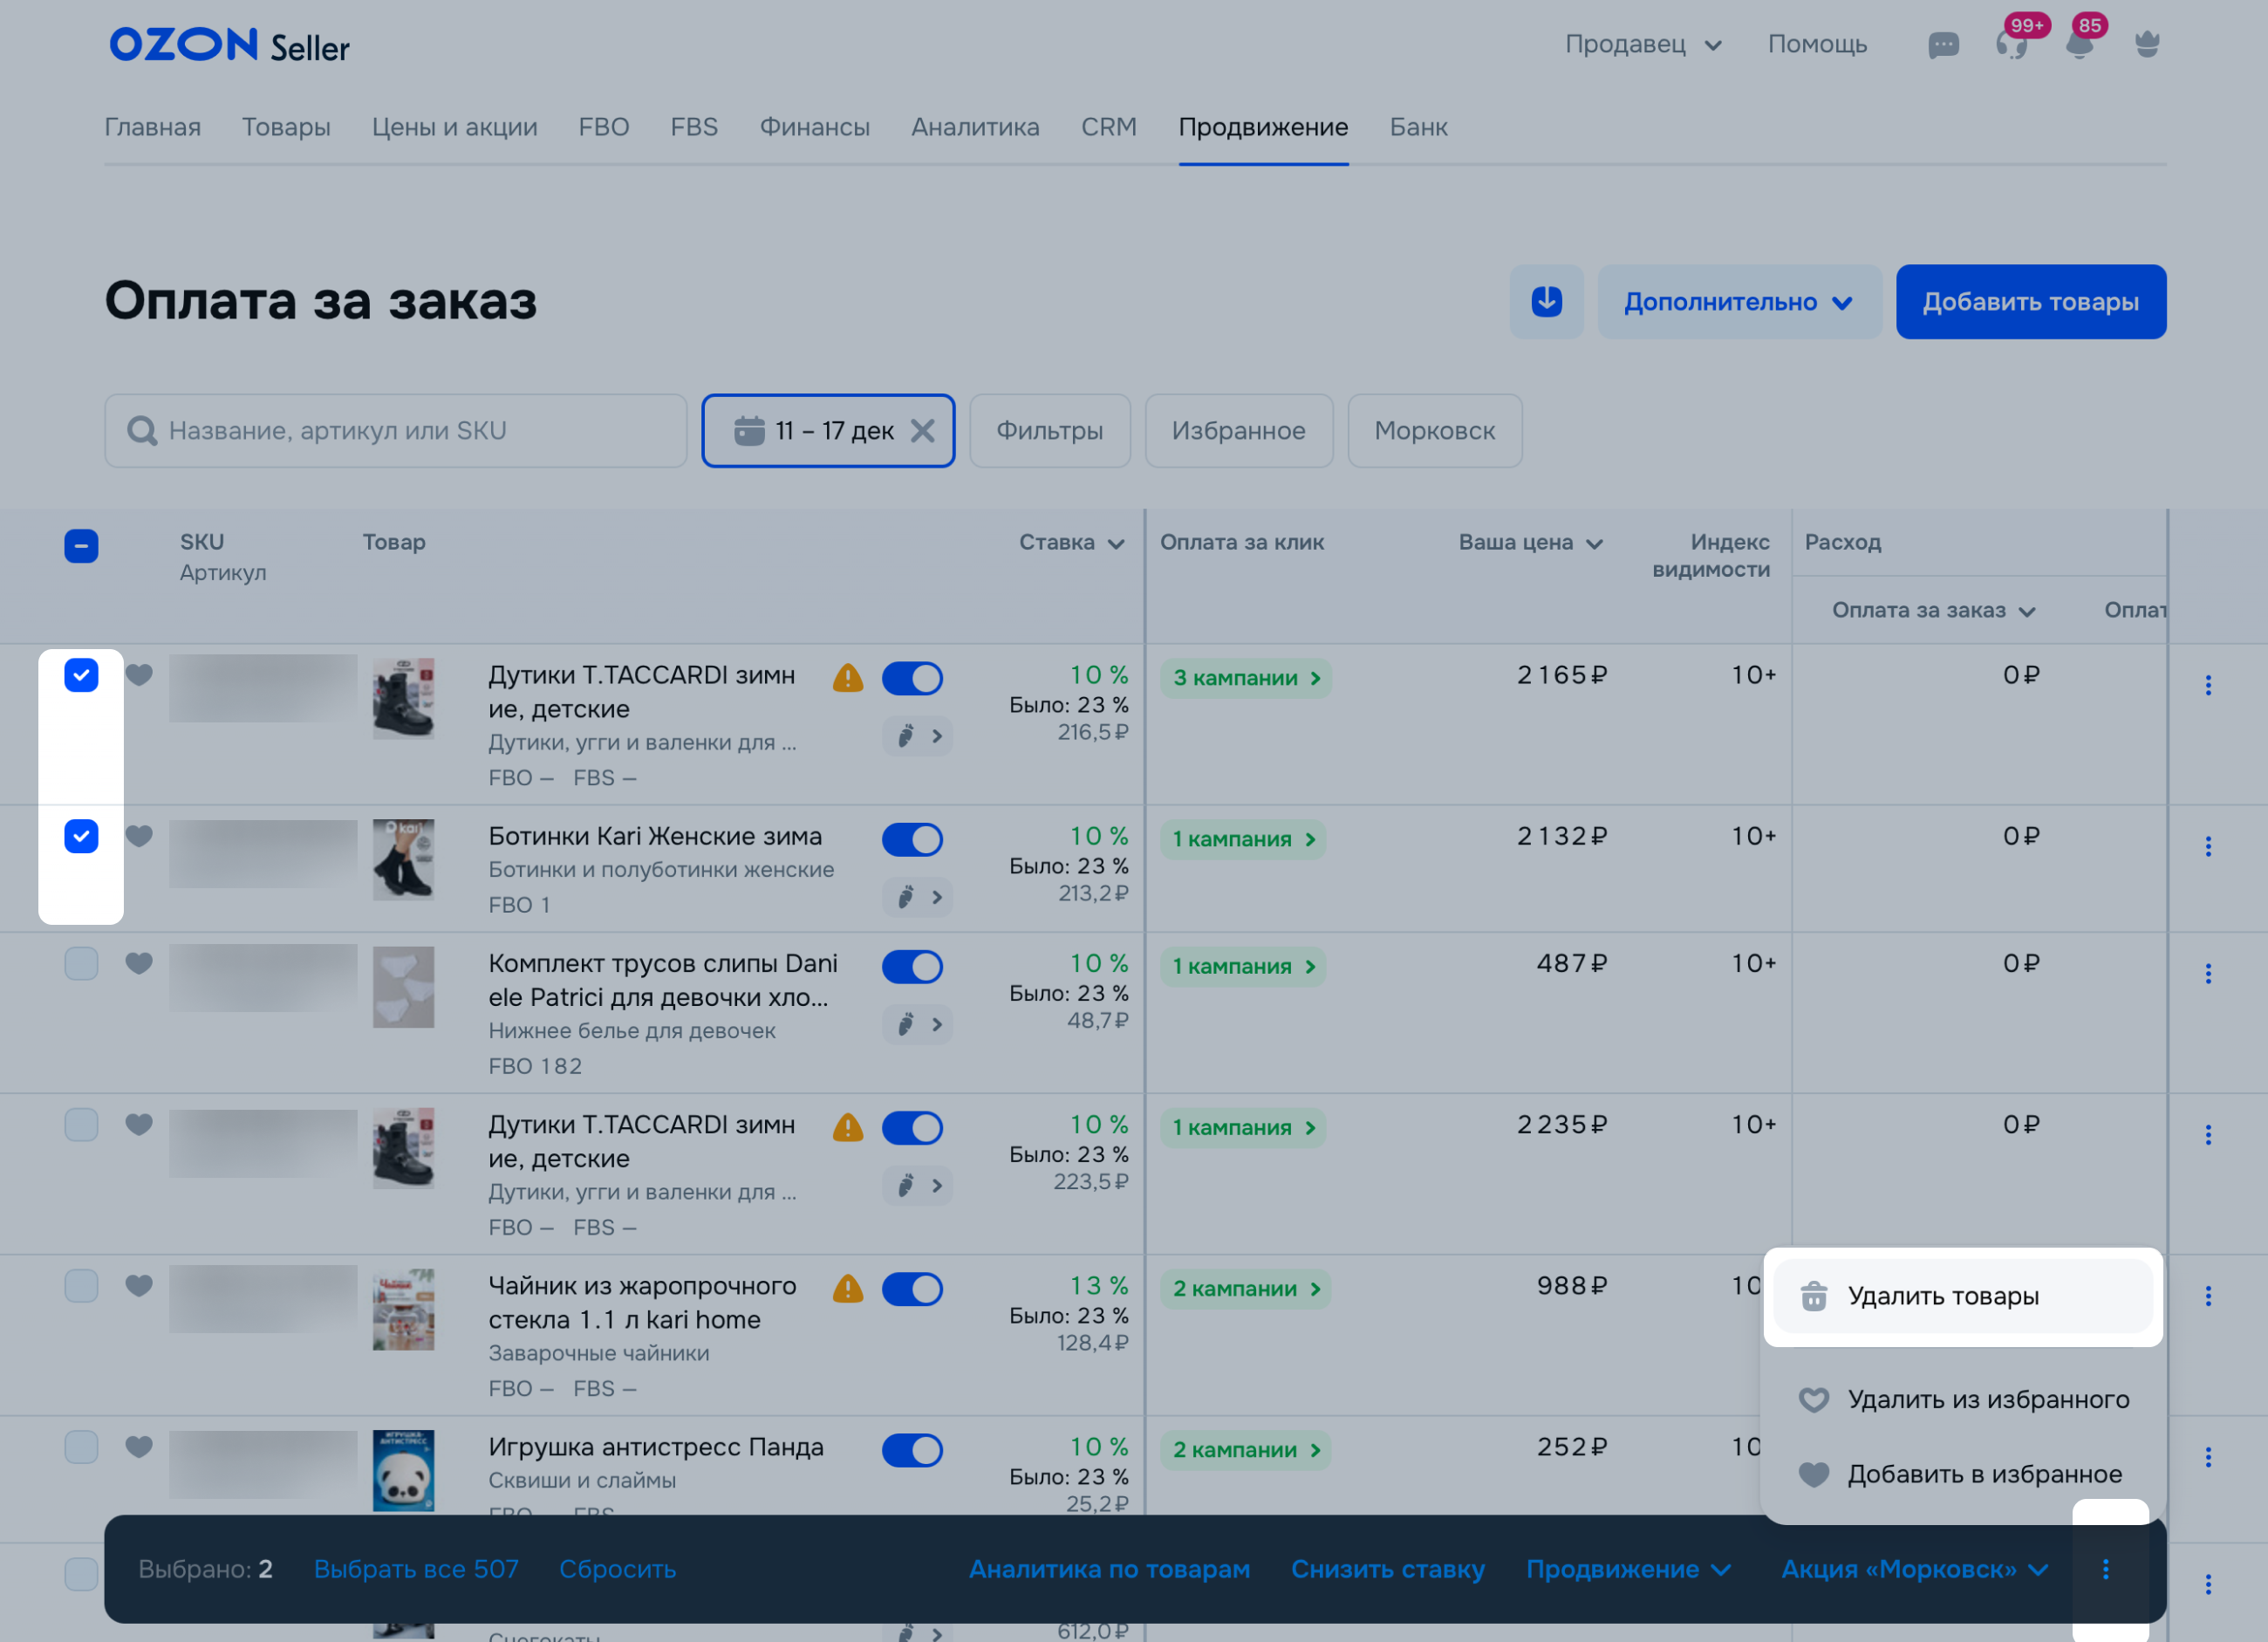Screen dimensions: 2268x1642
Task: Select Удалить товары from the menu
Action: click(1942, 1296)
